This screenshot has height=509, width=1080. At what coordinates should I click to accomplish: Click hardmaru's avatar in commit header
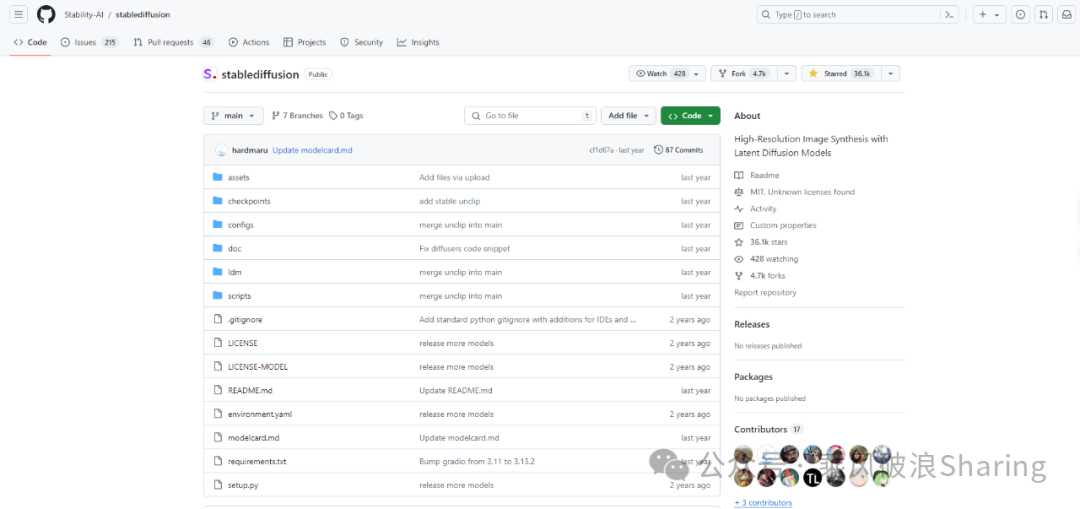[x=221, y=150]
